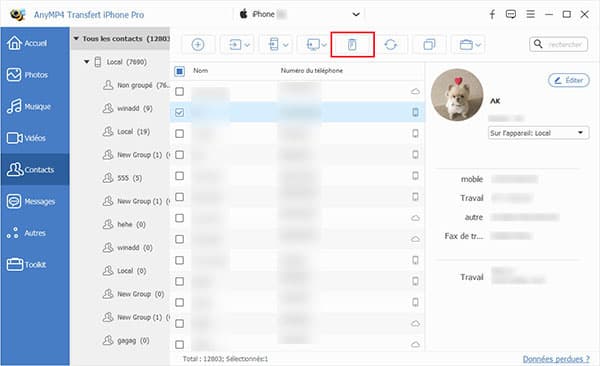Click the de-duplicate contacts icon
Screen dimensions: 600x366
point(429,45)
